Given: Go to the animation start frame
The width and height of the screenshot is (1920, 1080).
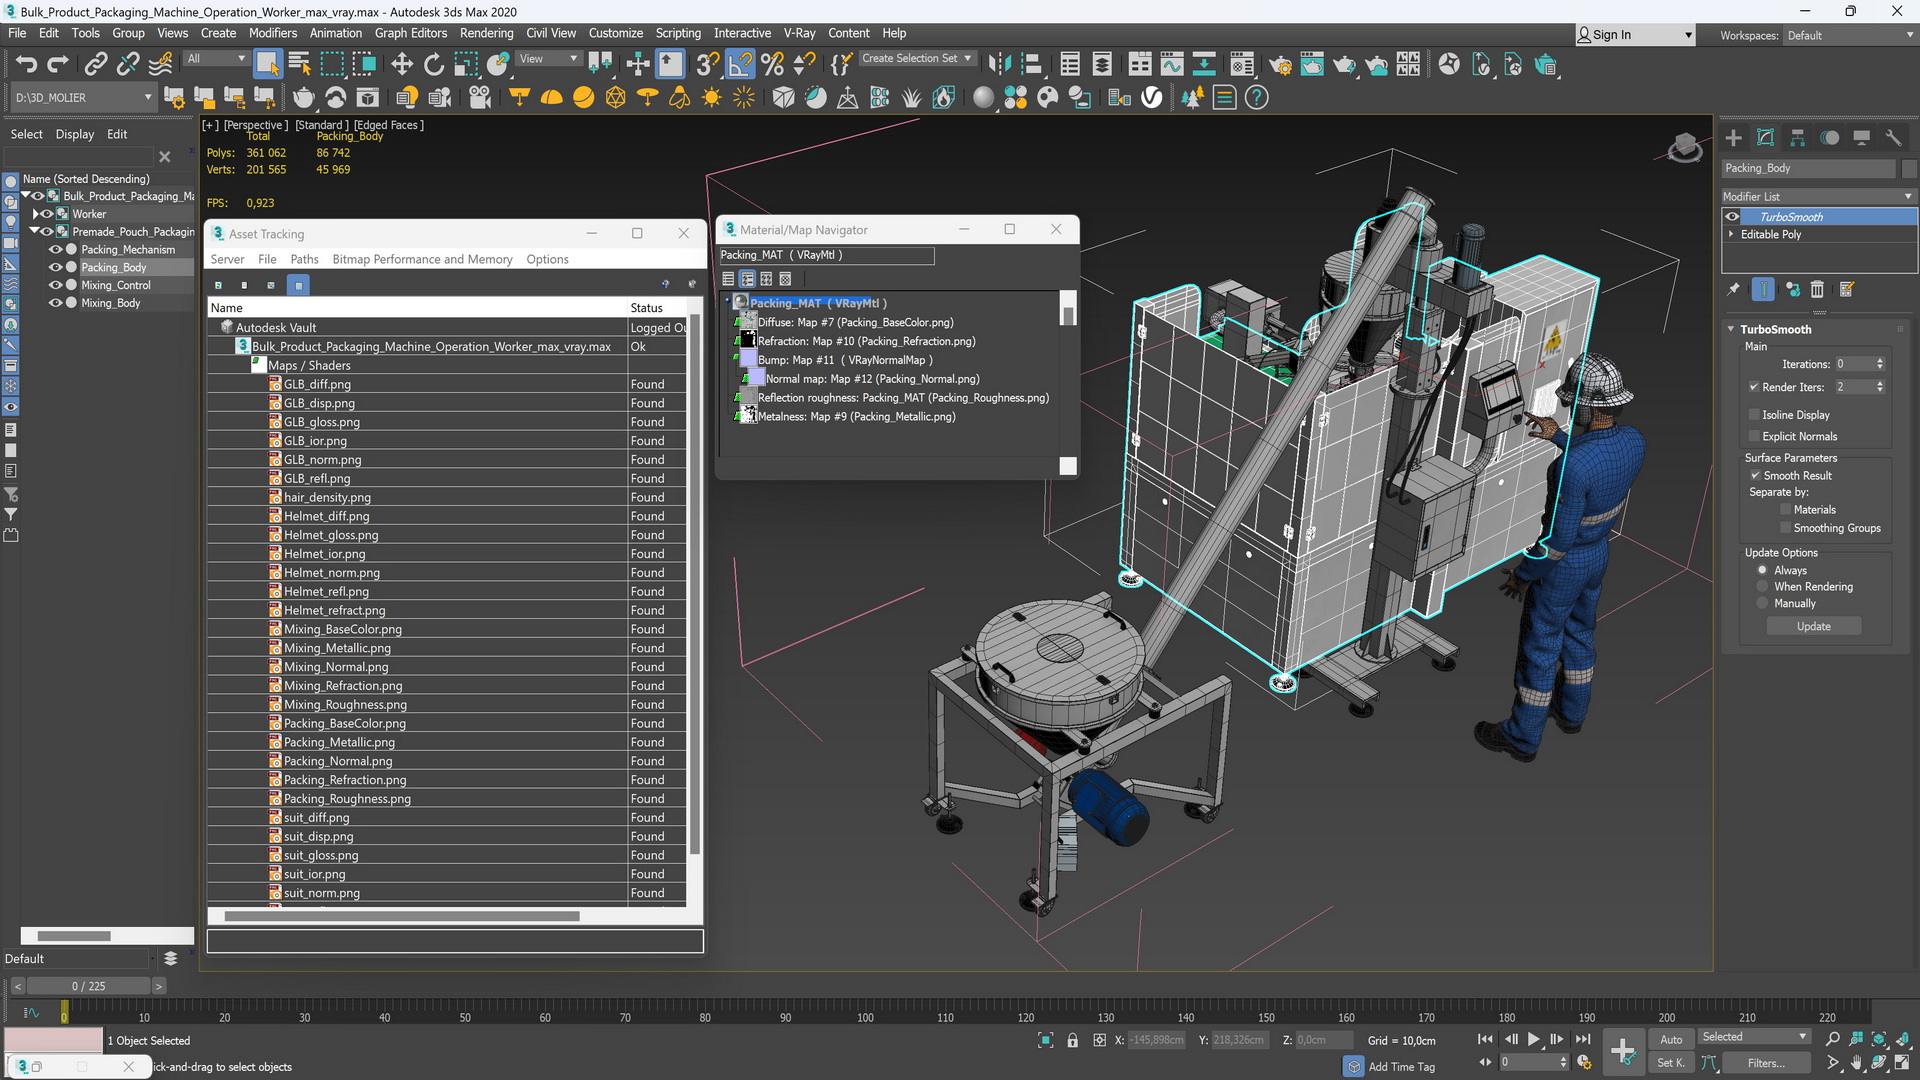Looking at the screenshot, I should click(x=1485, y=1040).
